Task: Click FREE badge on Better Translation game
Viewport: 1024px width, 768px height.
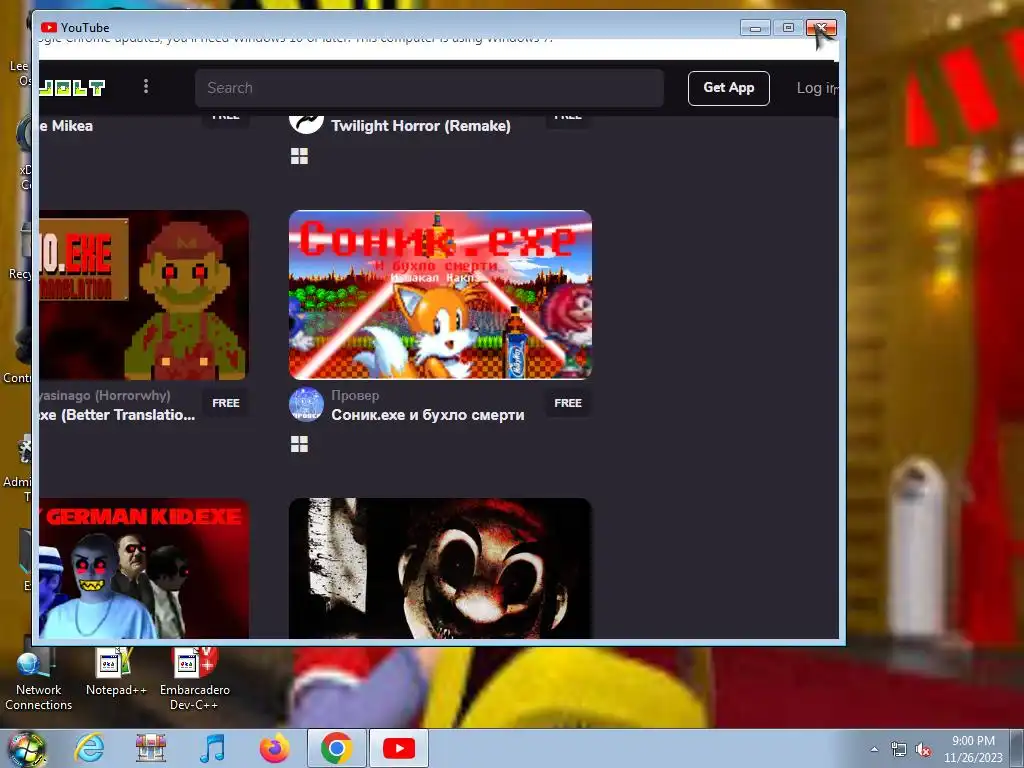Action: 225,403
